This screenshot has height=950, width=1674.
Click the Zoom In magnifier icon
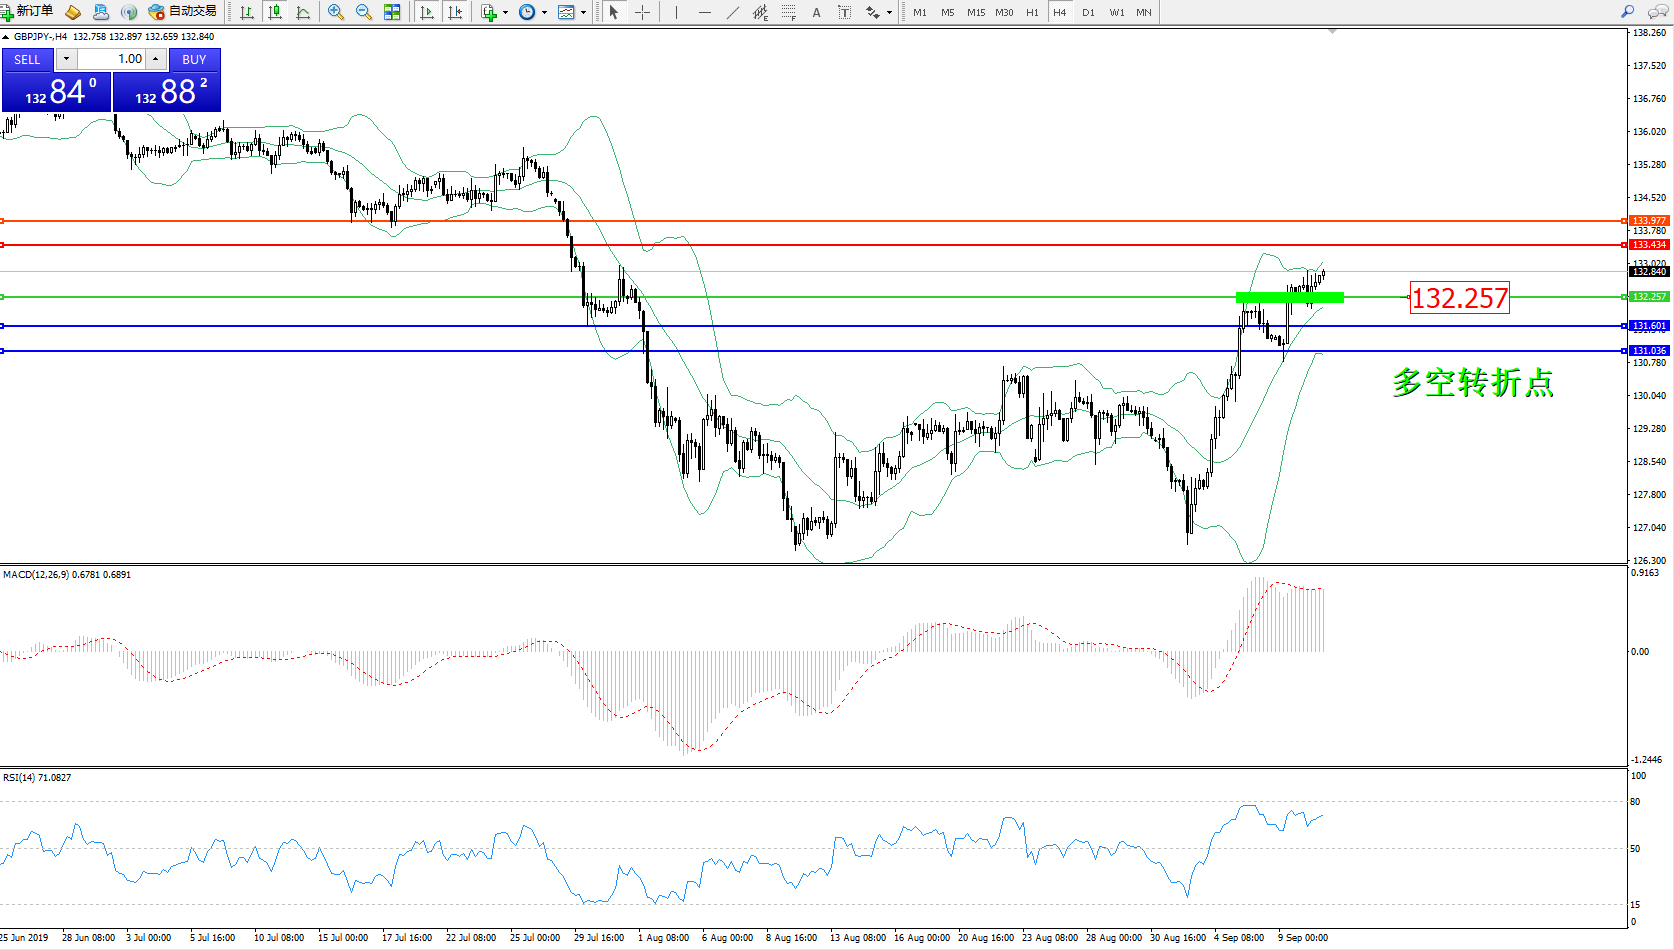pos(336,12)
